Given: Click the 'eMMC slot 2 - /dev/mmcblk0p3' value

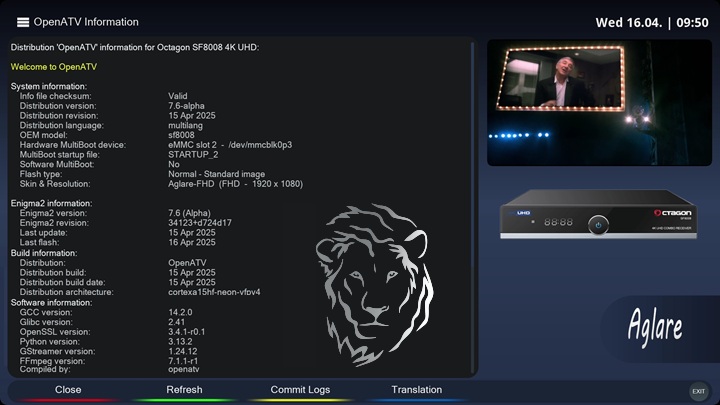Looking at the screenshot, I should coord(230,145).
